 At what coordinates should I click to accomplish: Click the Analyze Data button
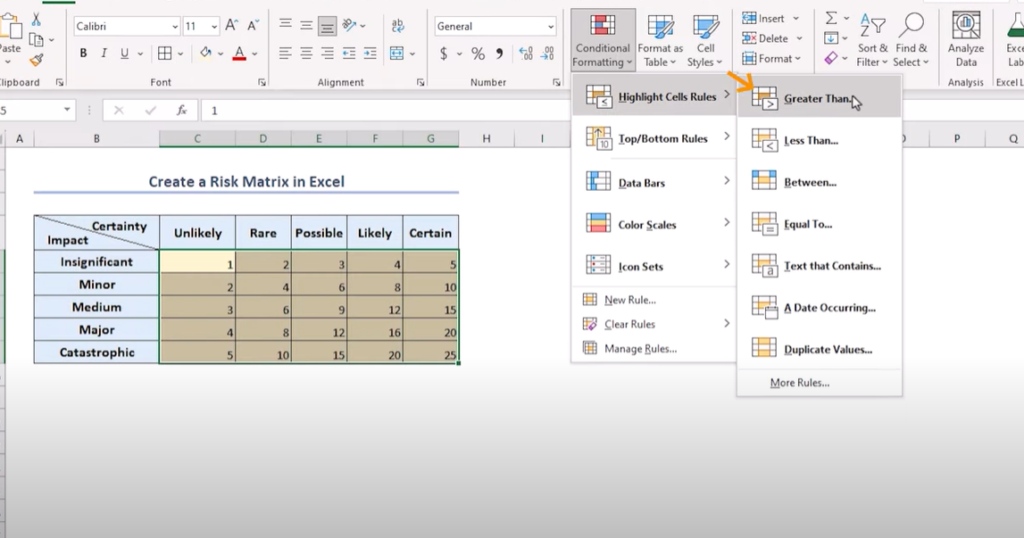pos(966,40)
